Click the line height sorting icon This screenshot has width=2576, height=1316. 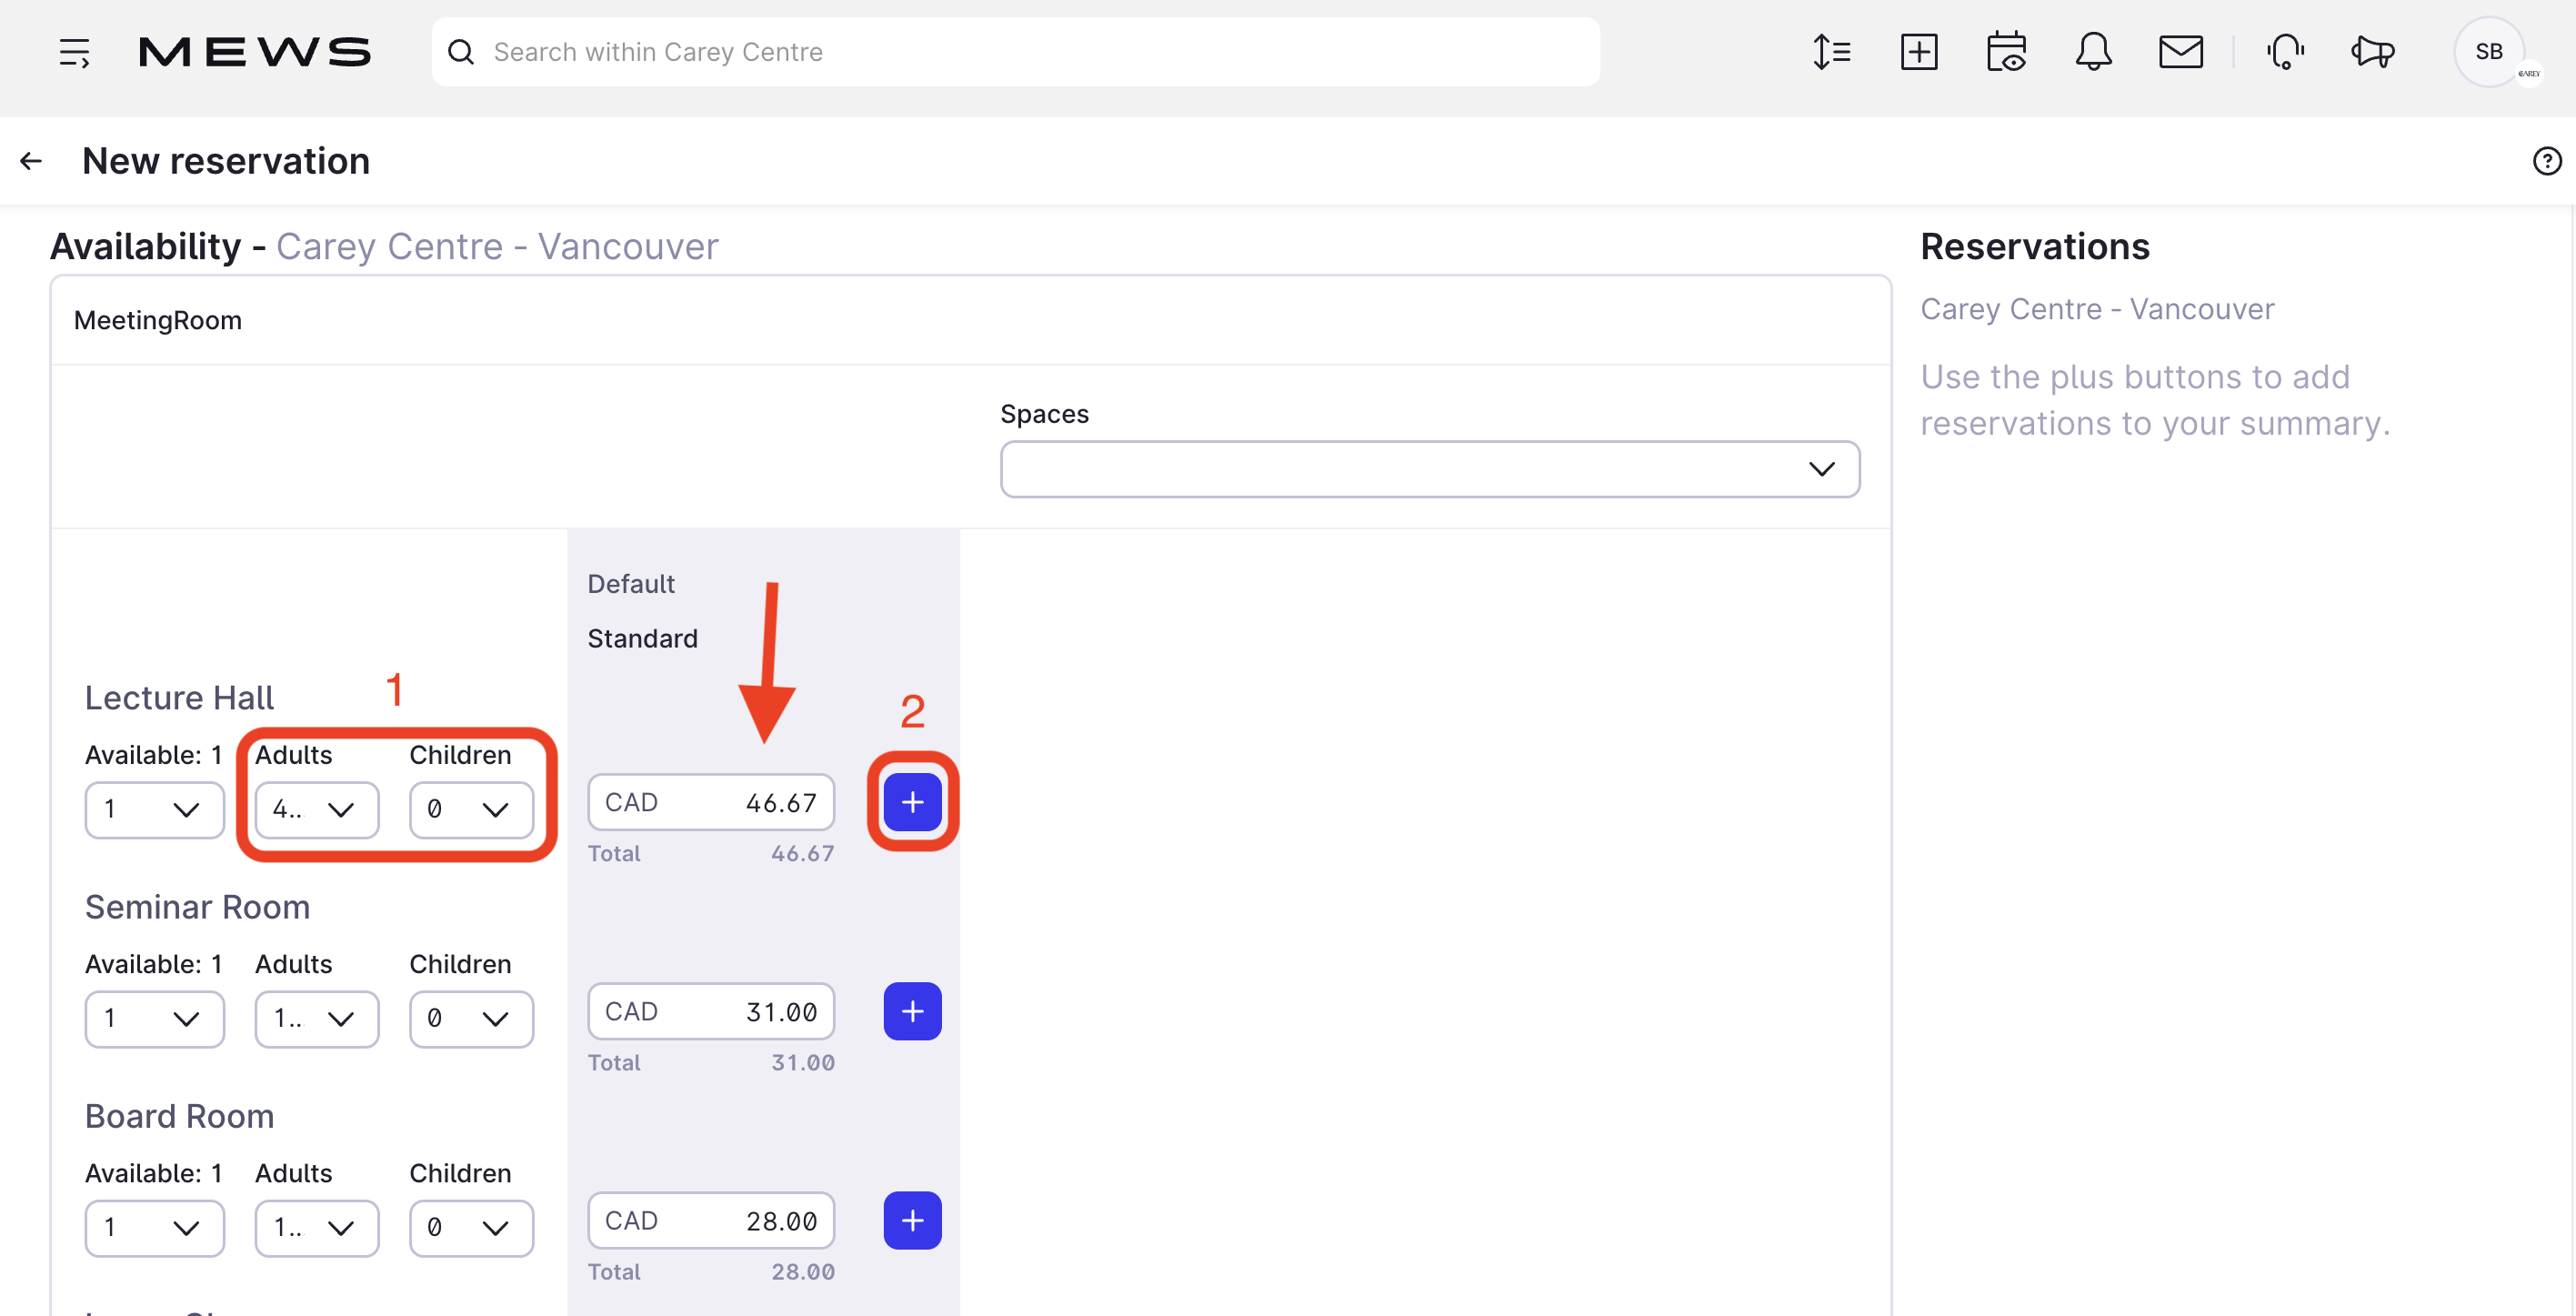(1831, 52)
